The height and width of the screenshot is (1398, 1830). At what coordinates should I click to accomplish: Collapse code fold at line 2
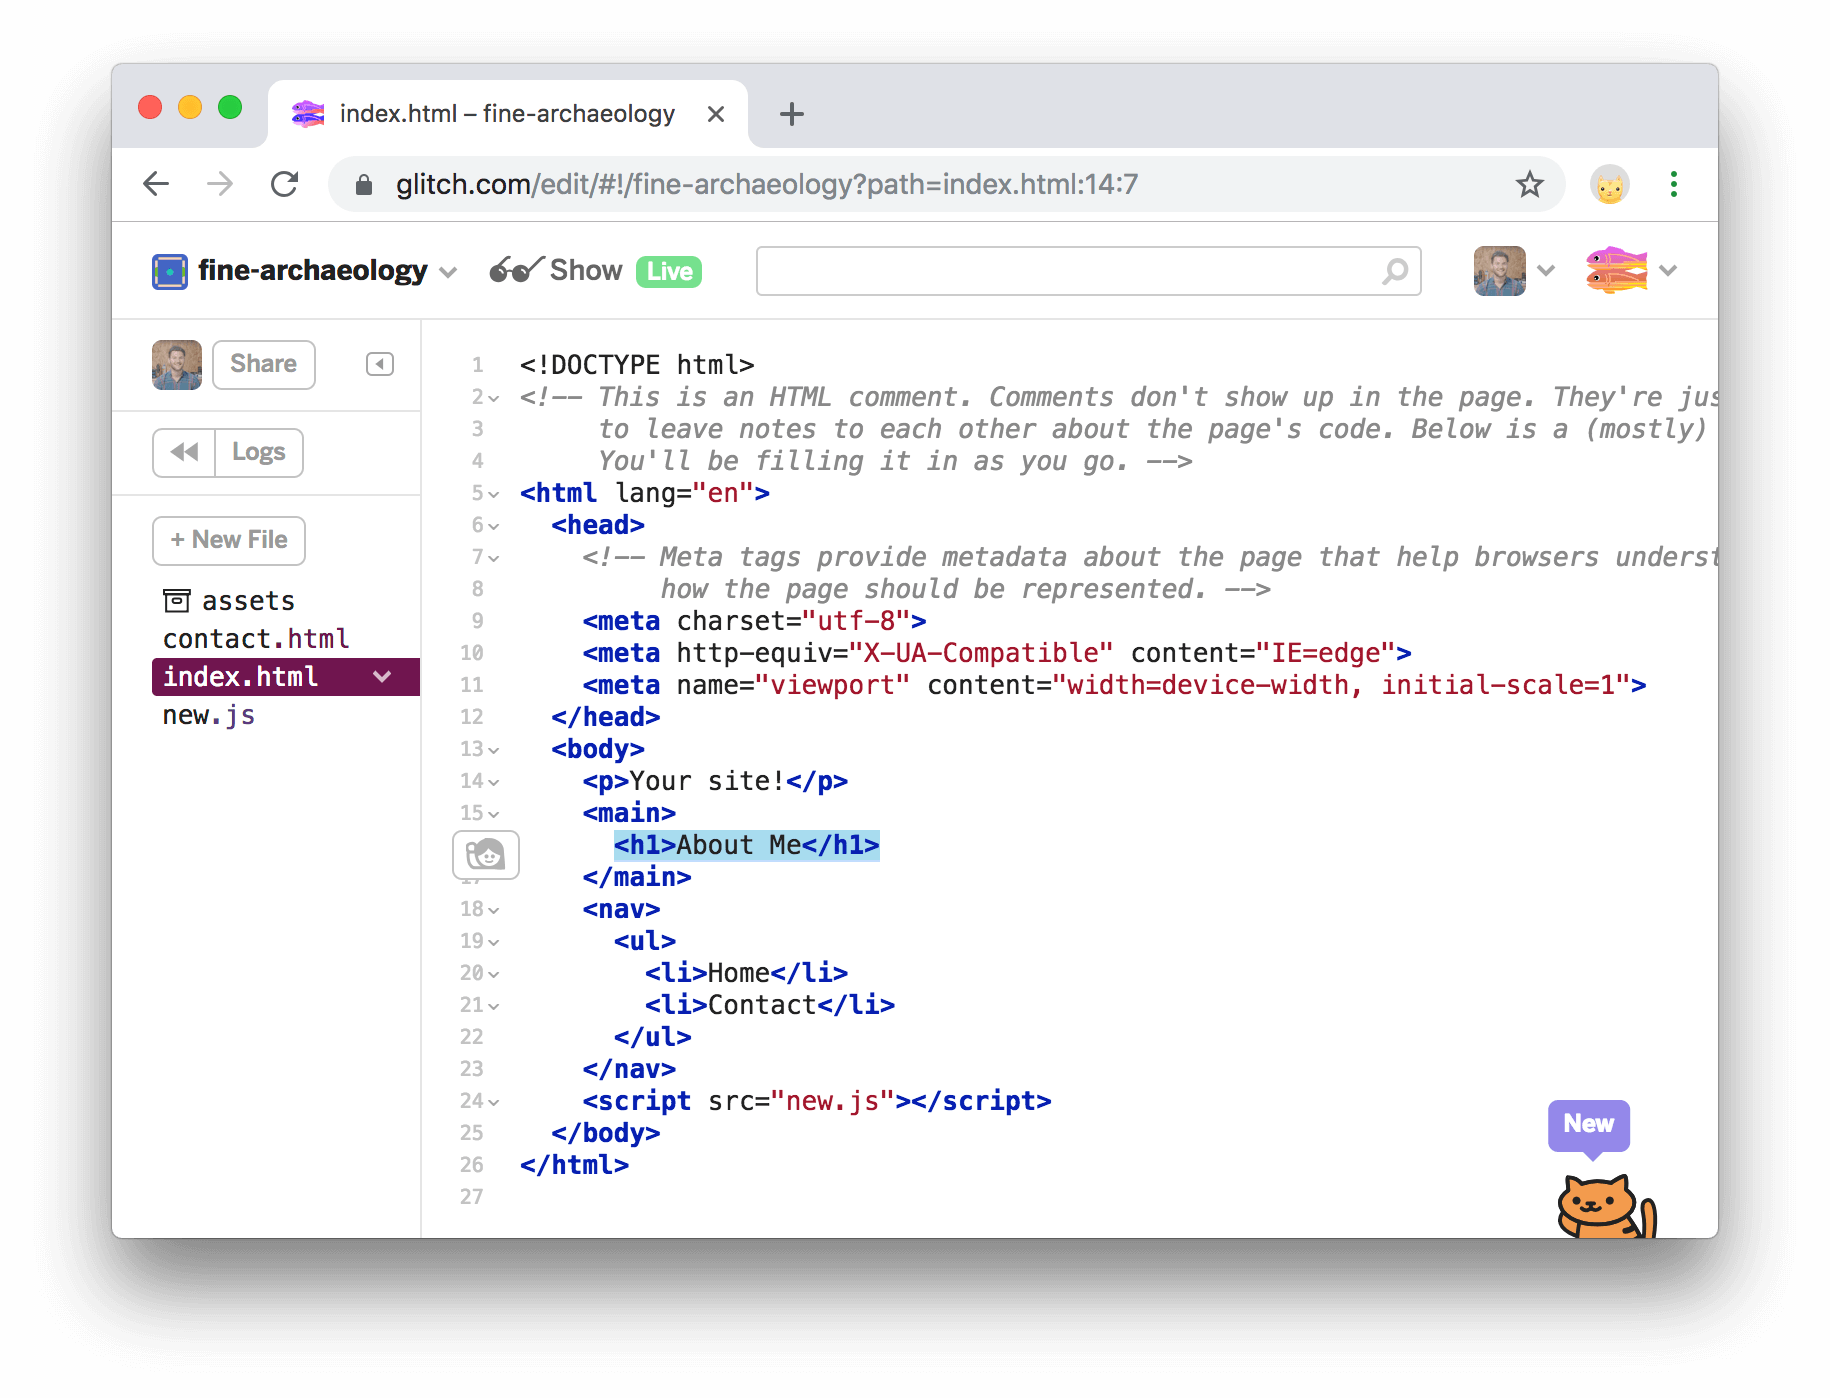tap(494, 398)
